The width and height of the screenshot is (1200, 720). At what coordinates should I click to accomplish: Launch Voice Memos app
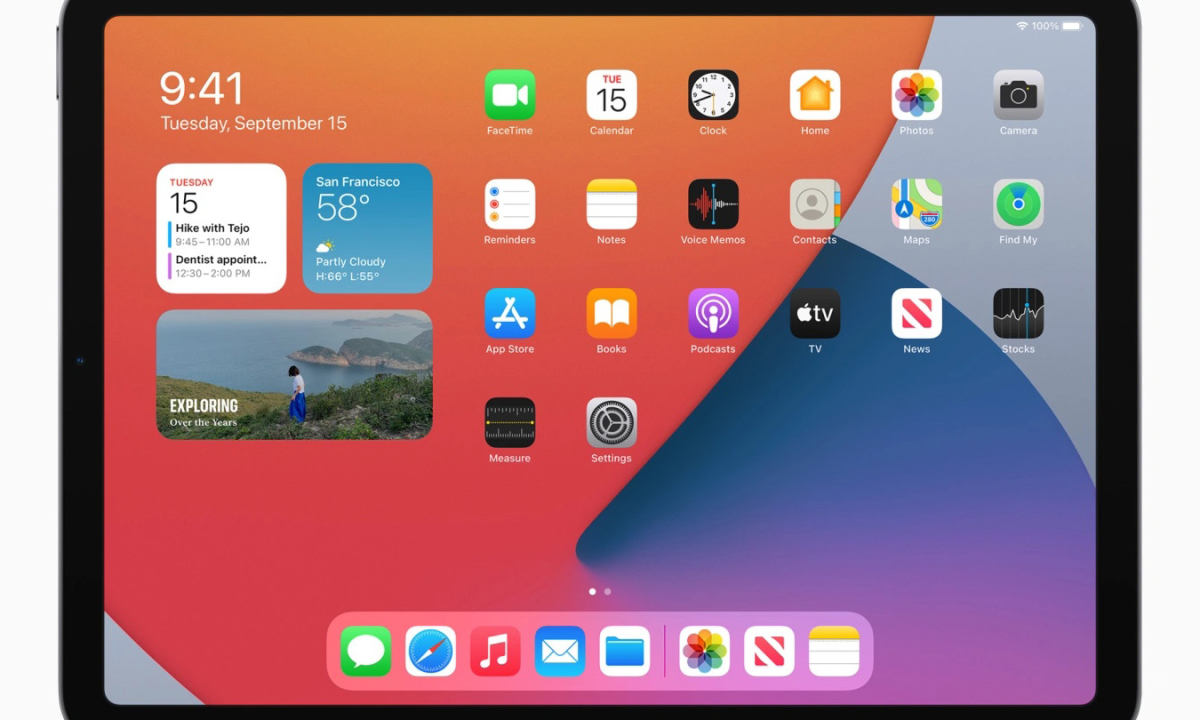[713, 204]
